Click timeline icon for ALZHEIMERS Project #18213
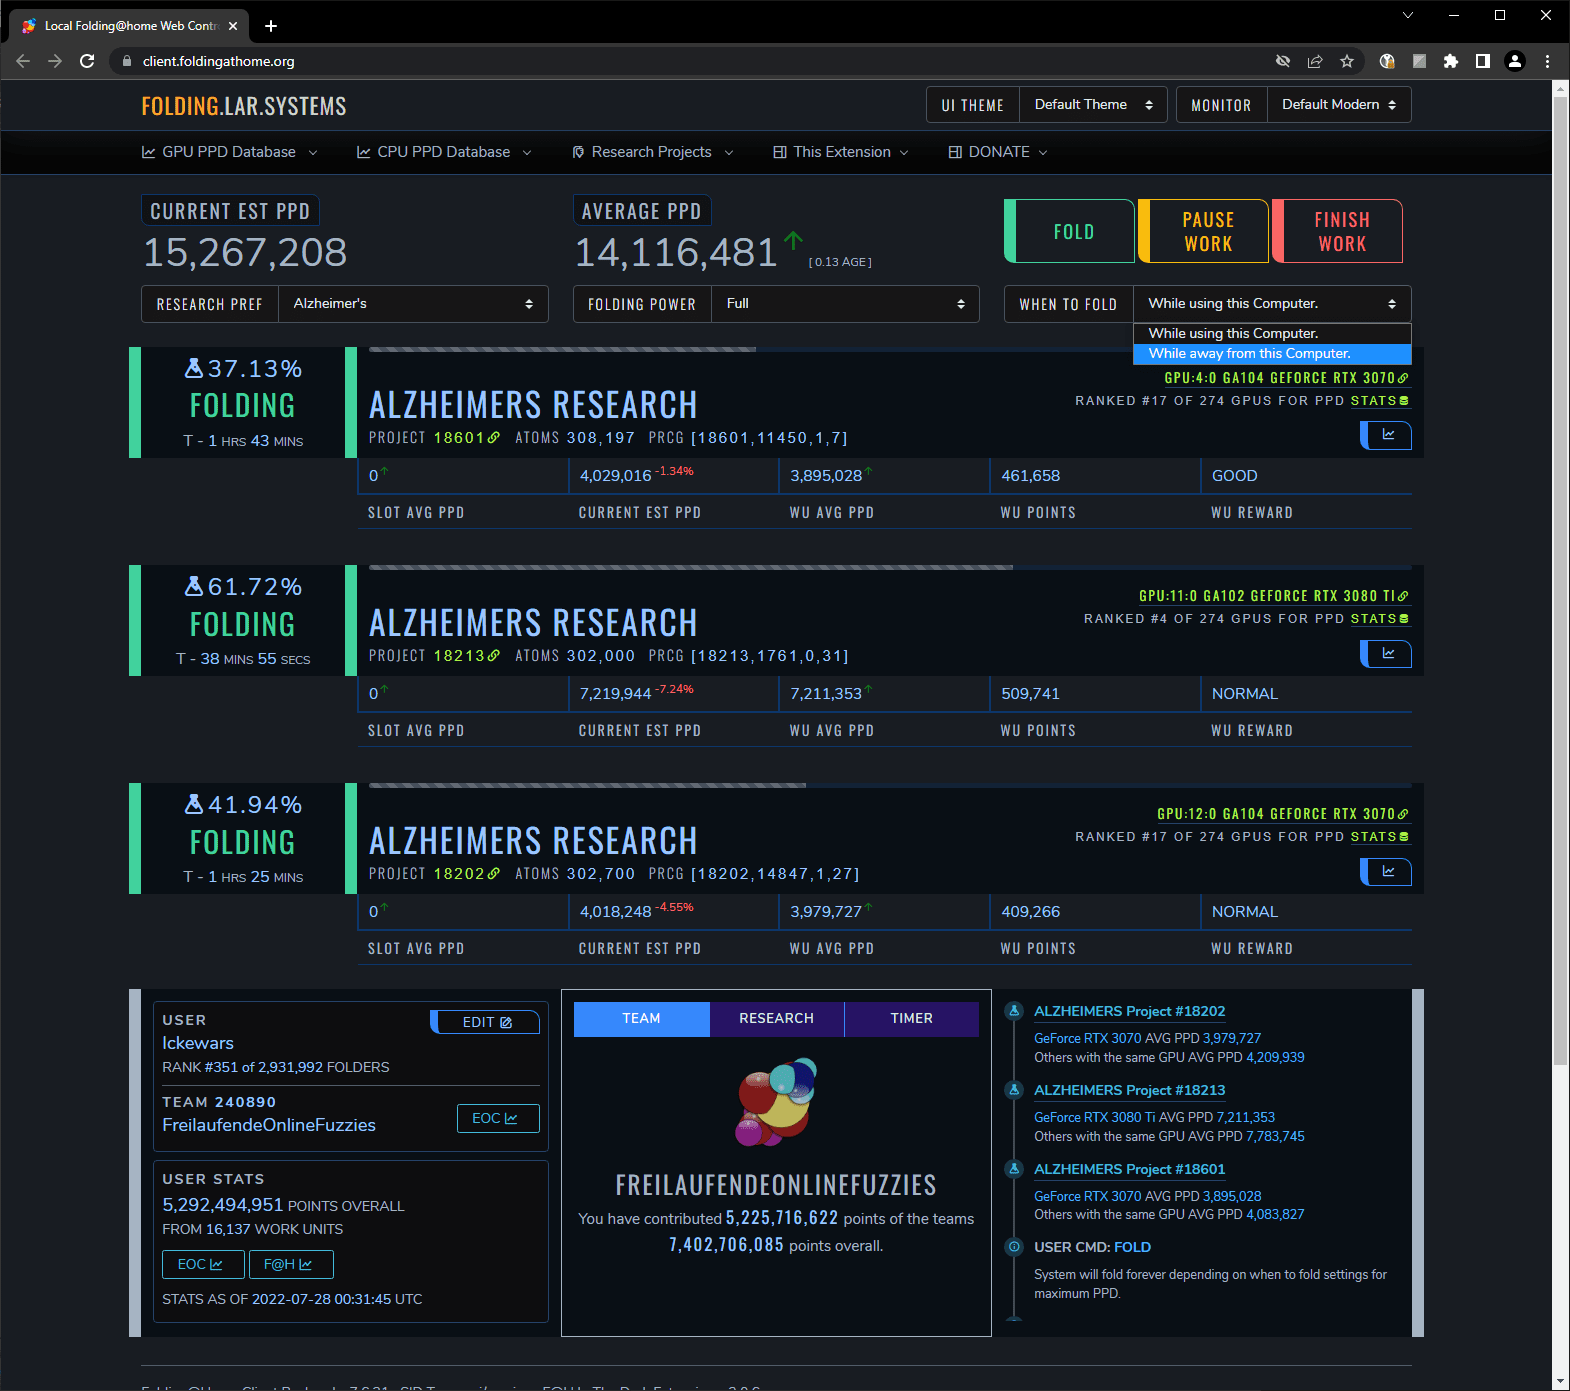The width and height of the screenshot is (1570, 1391). point(1014,1090)
